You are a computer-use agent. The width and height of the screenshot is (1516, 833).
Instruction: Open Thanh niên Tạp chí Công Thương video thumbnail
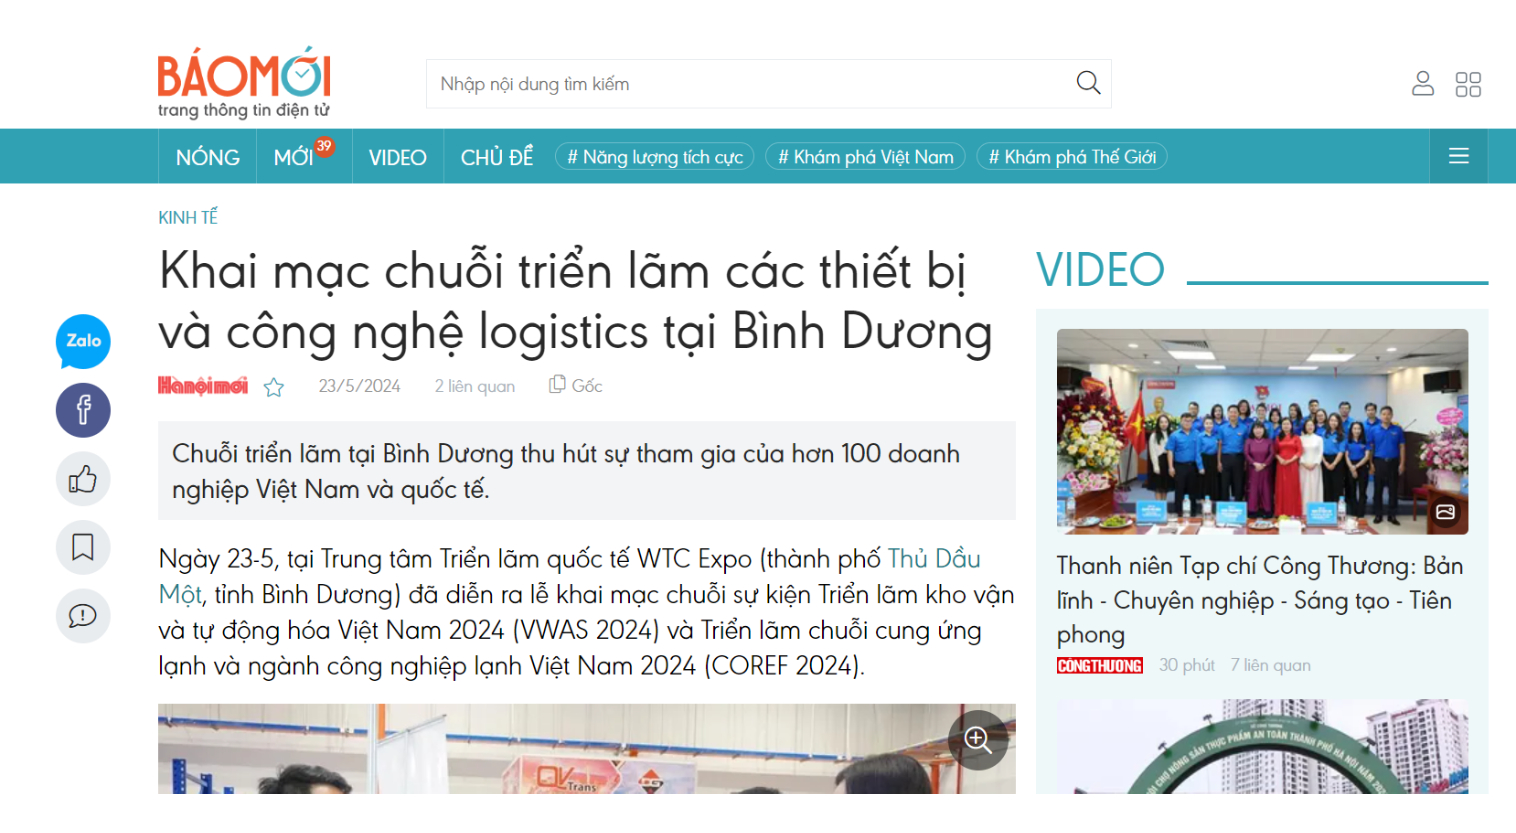tap(1262, 431)
